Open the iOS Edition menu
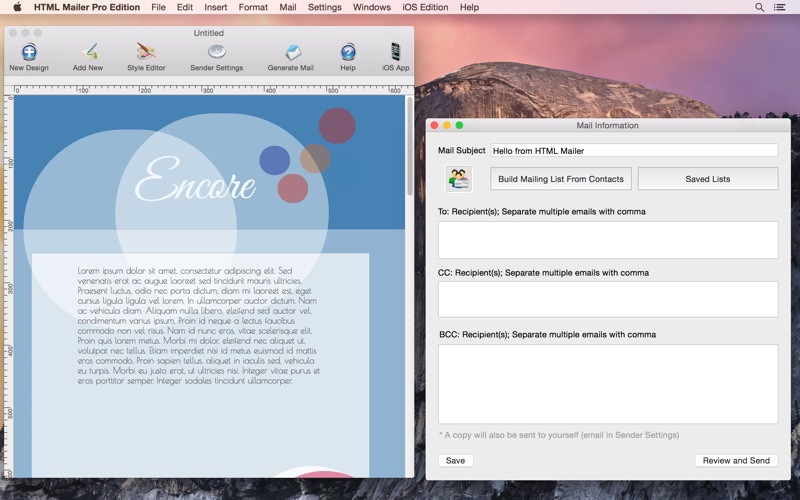 click(426, 7)
